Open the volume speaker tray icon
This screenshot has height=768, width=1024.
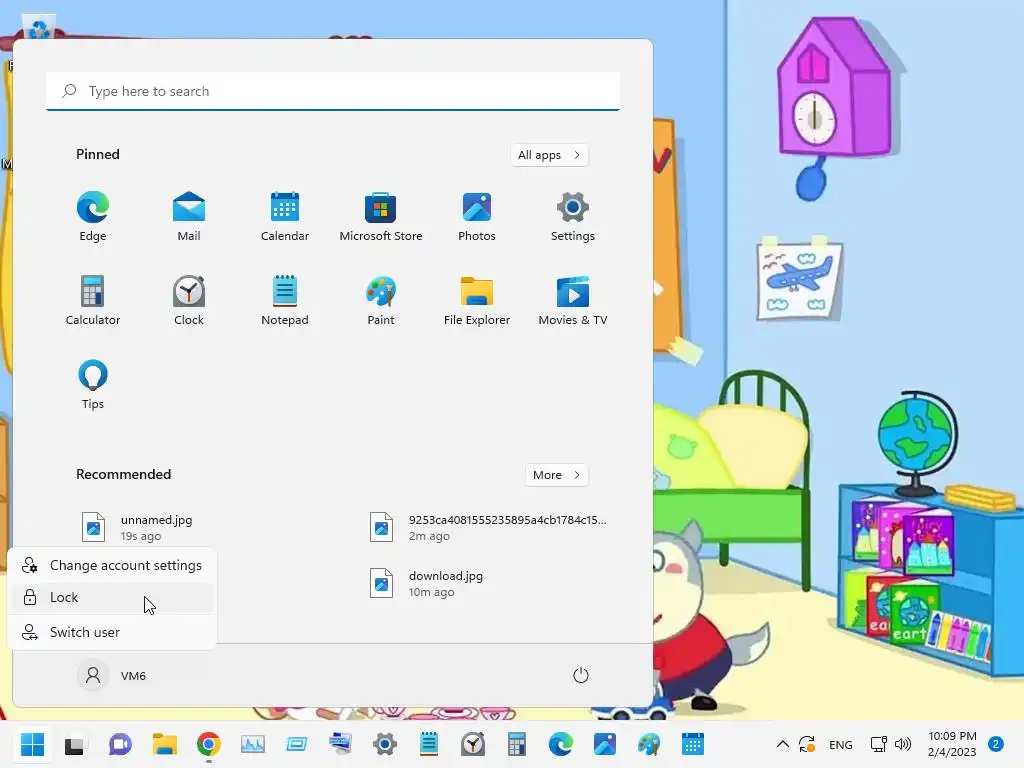[903, 744]
